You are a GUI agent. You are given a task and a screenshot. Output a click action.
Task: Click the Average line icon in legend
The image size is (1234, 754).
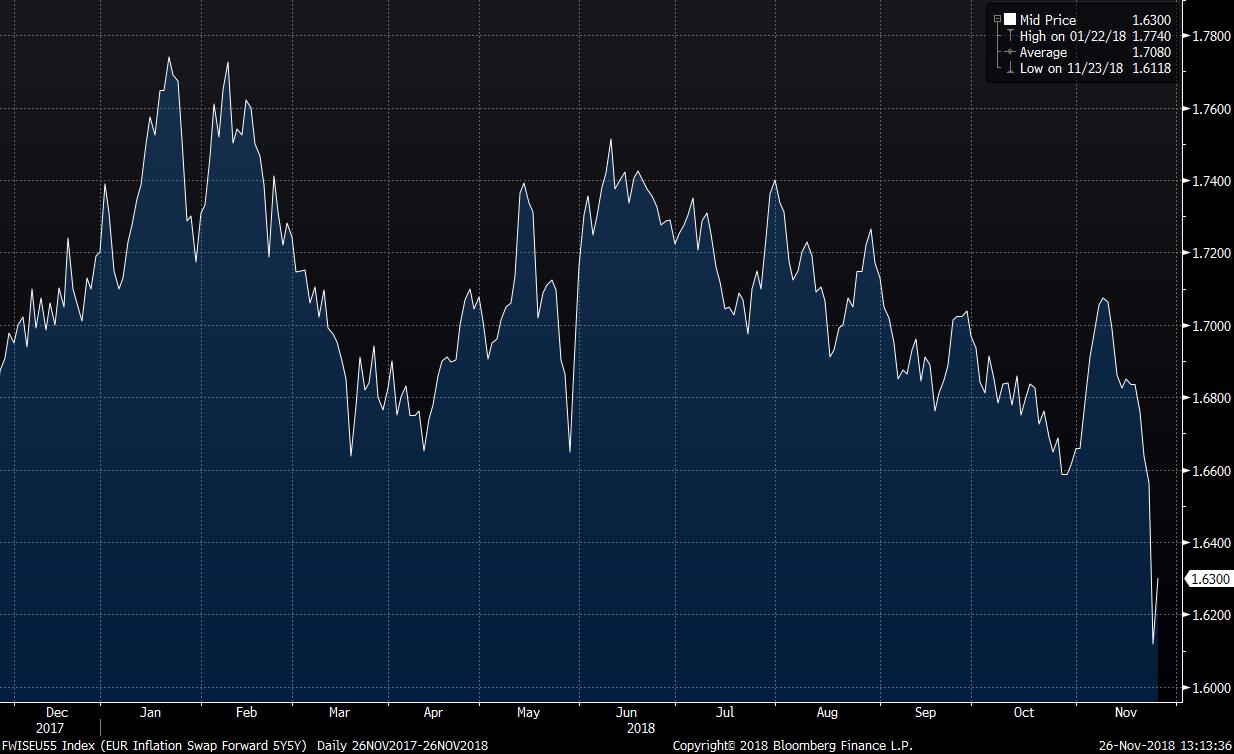click(1010, 52)
